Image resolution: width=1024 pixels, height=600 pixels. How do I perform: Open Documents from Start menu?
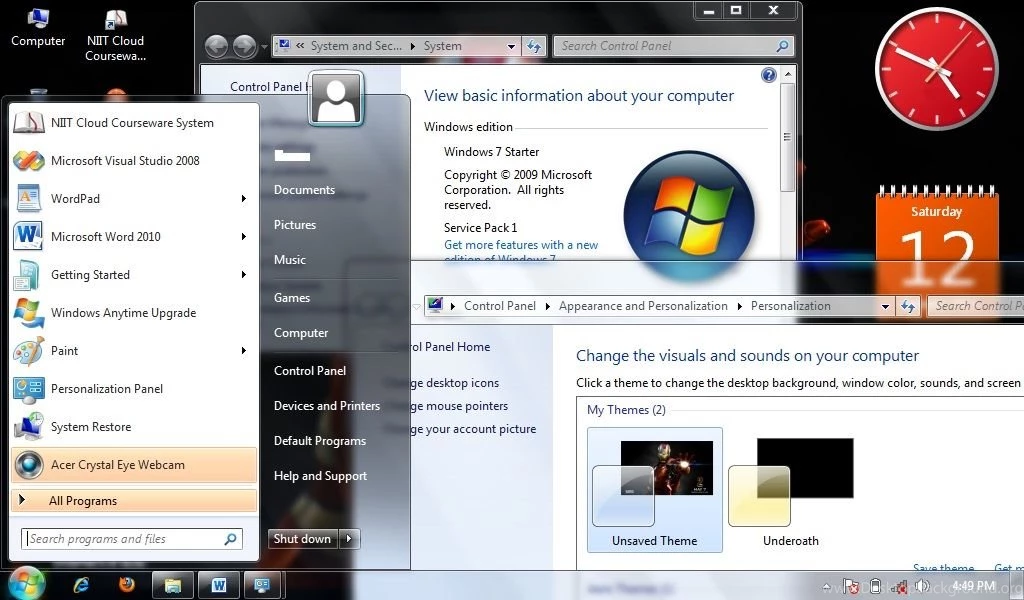click(304, 190)
